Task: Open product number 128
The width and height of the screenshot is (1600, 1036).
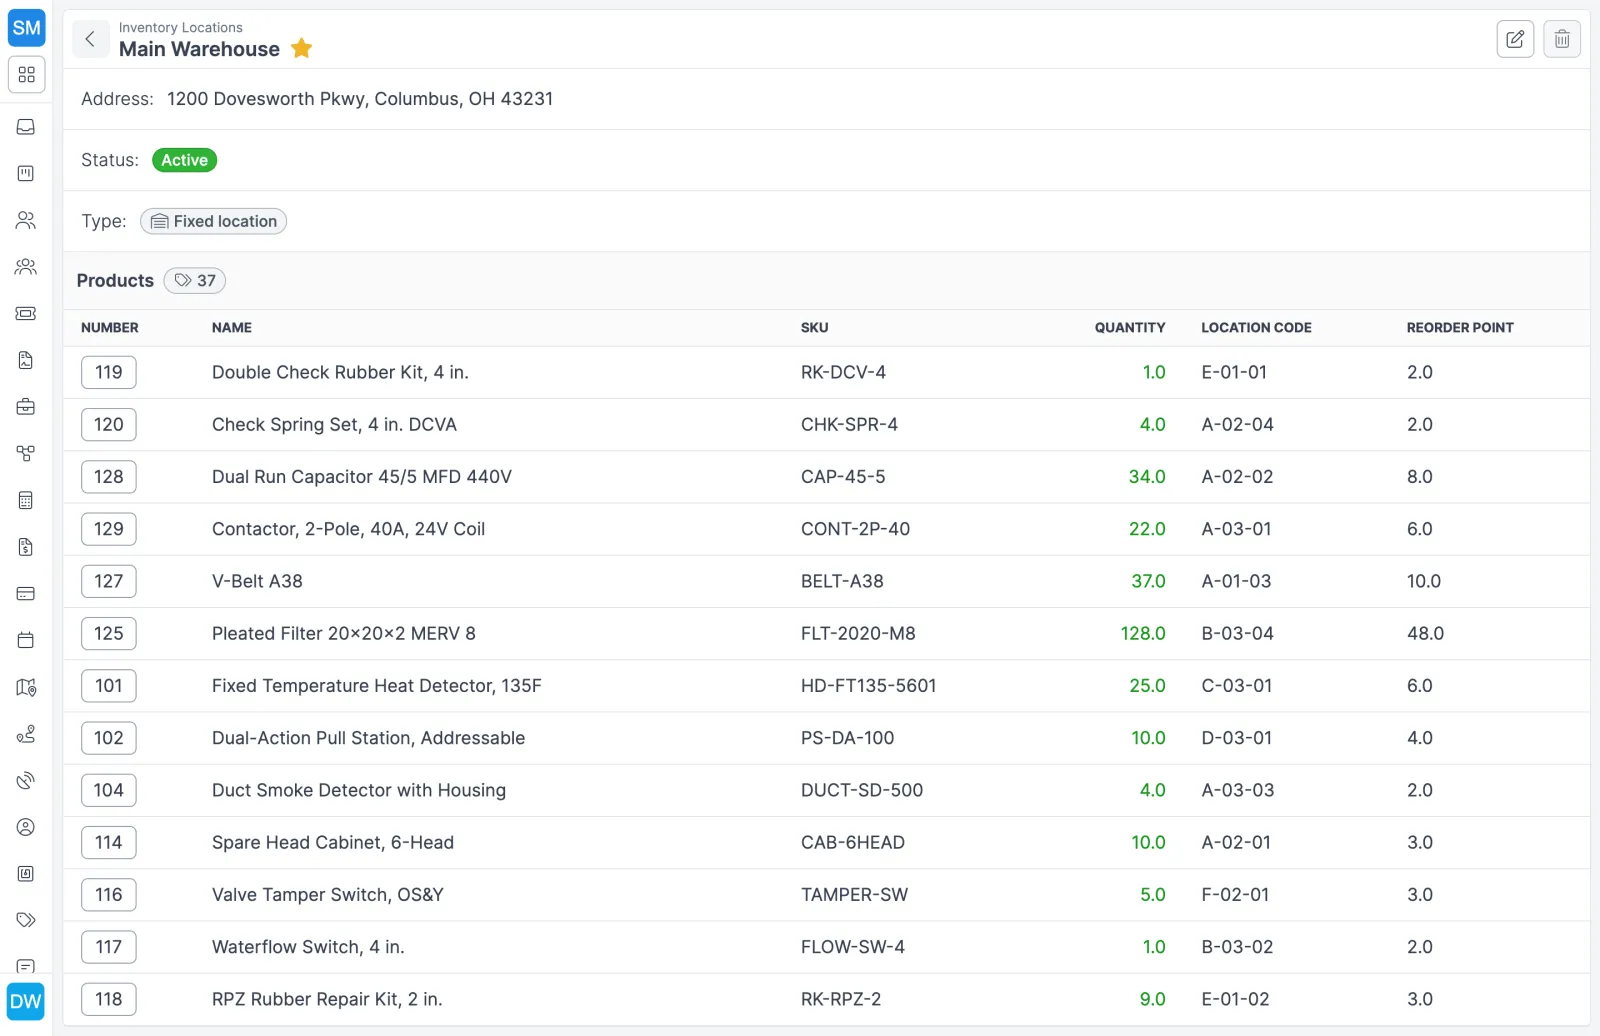Action: tap(108, 477)
